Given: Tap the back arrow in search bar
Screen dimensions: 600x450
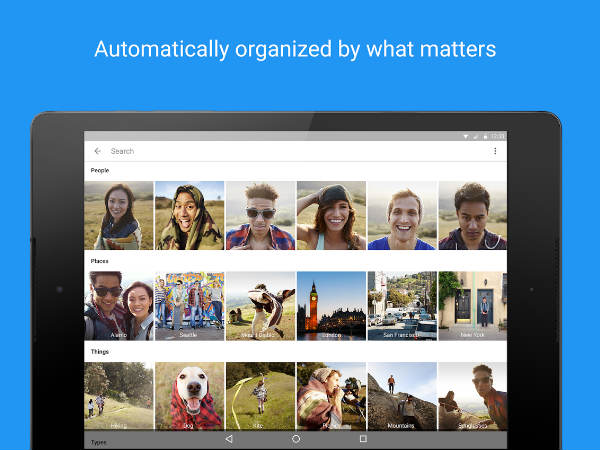Looking at the screenshot, I should pyautogui.click(x=97, y=151).
